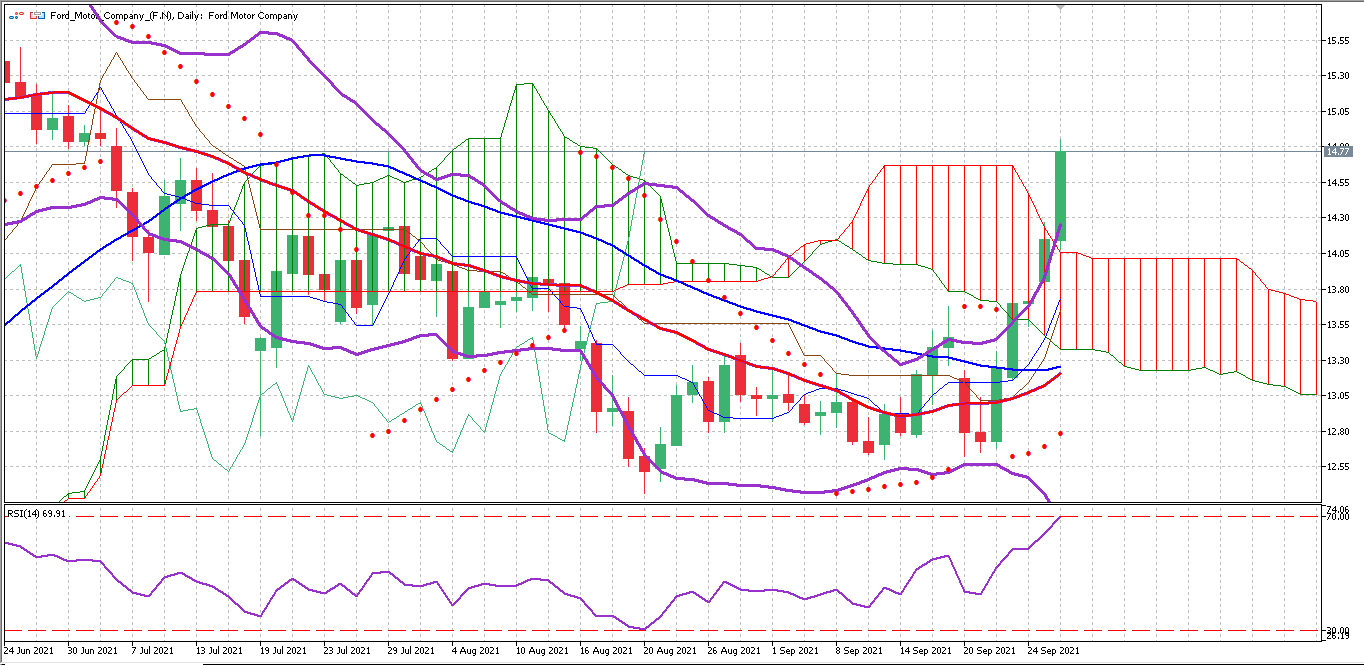The image size is (1364, 665).
Task: Click the 19 Jul 2021 date label
Action: 284,650
